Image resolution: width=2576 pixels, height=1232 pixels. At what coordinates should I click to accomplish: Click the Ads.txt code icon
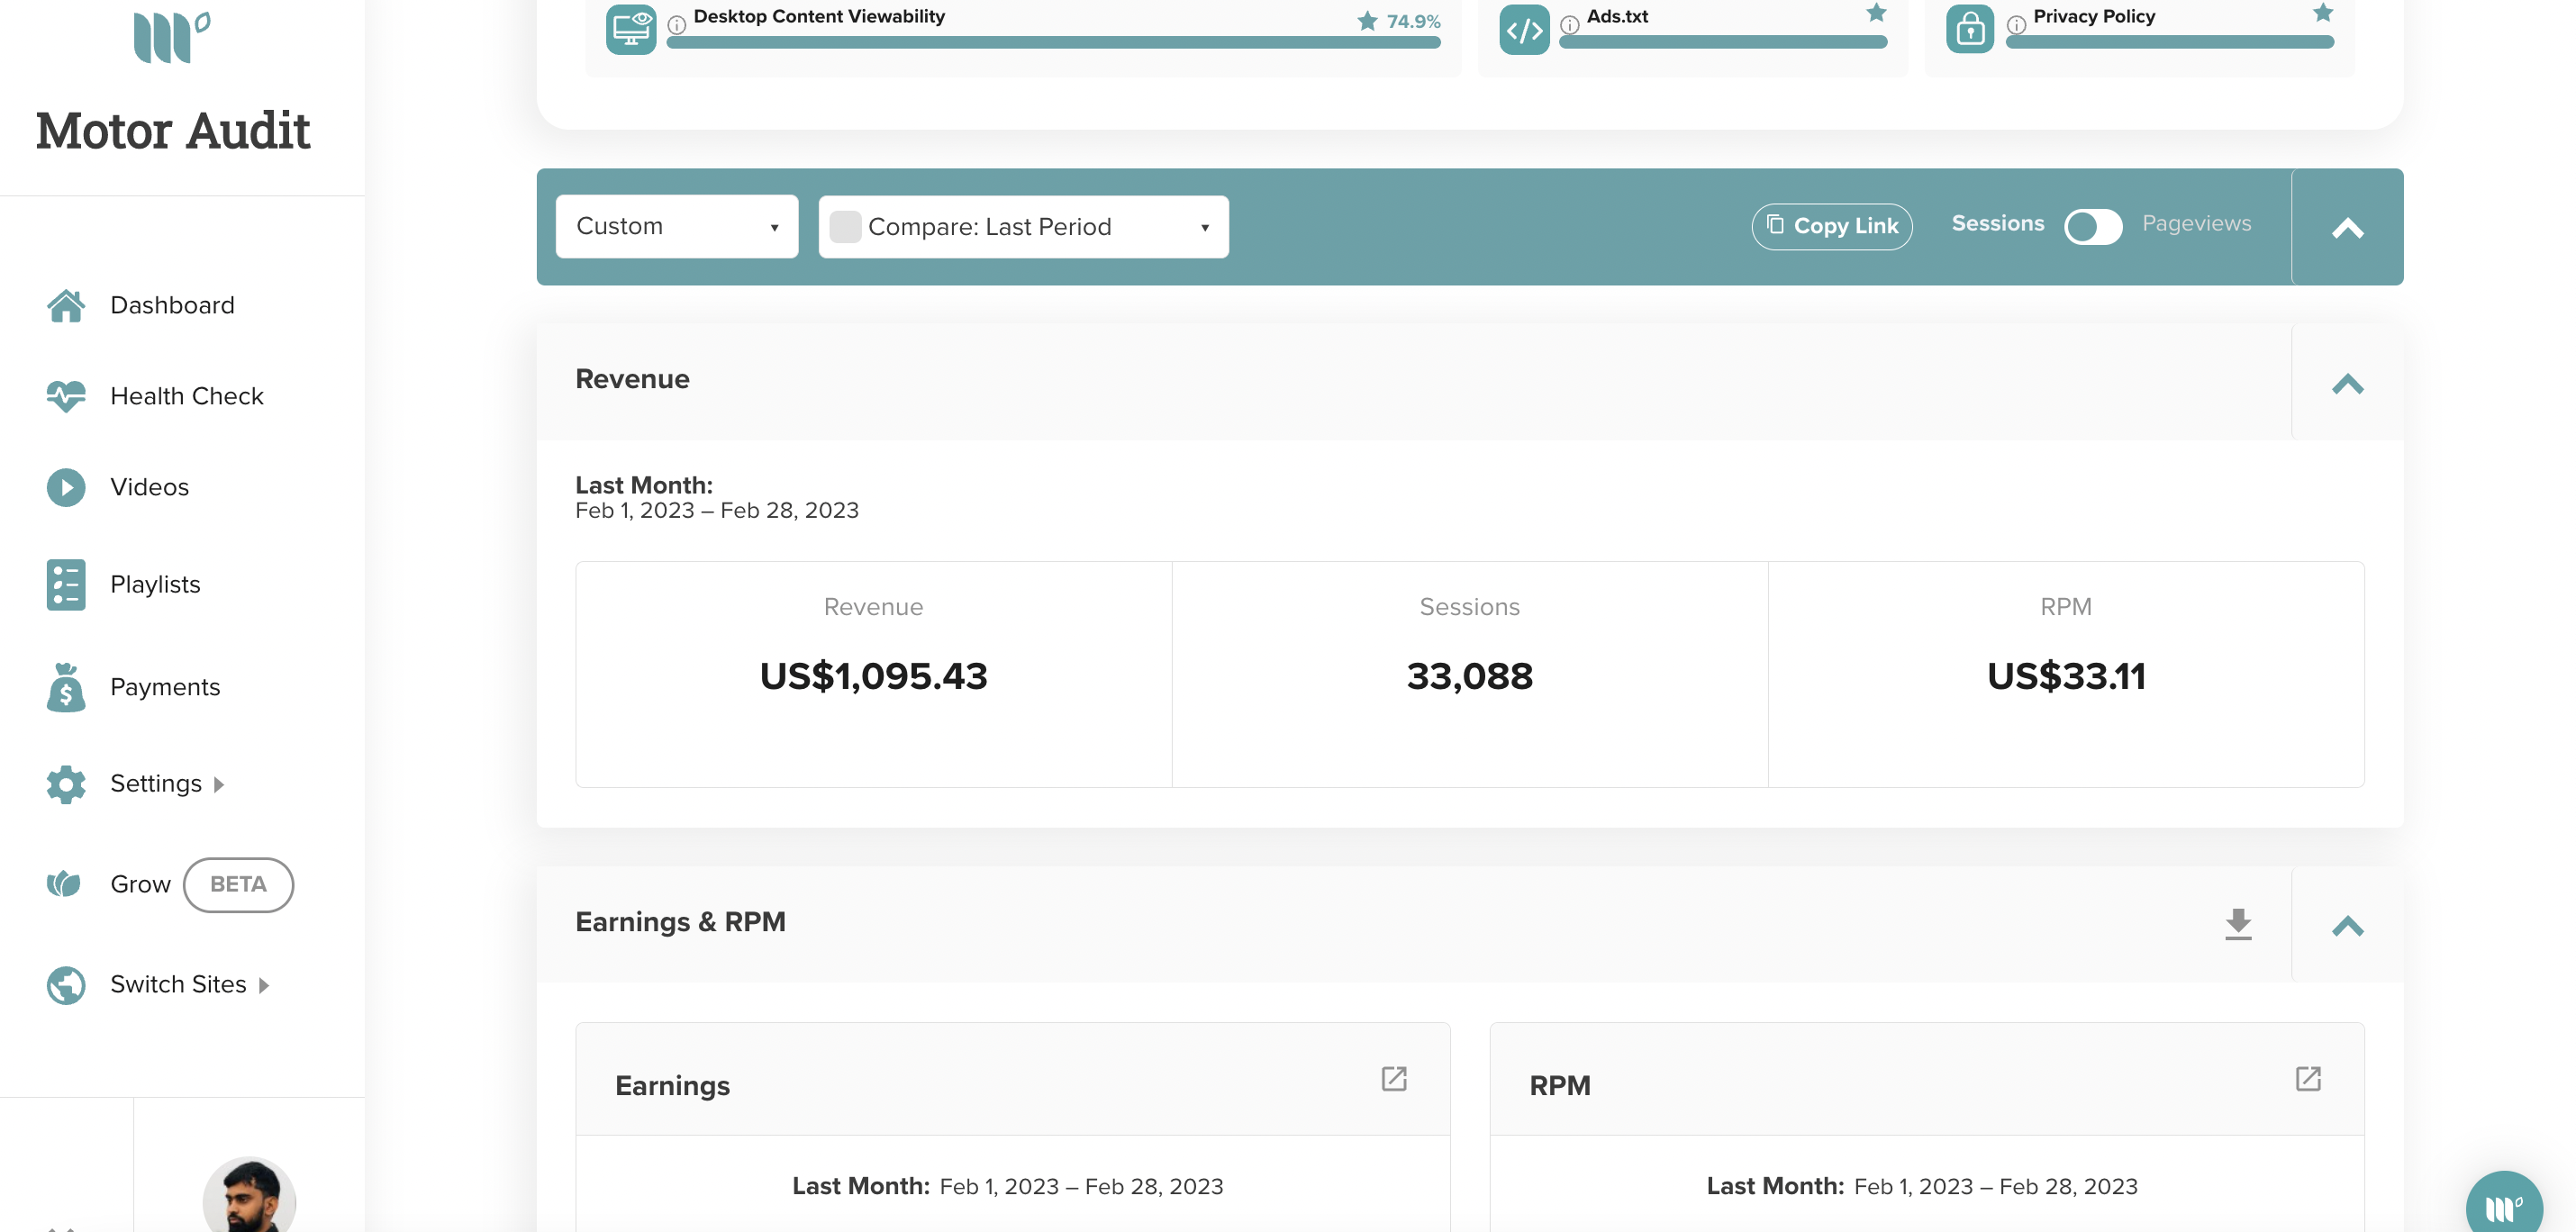point(1524,29)
